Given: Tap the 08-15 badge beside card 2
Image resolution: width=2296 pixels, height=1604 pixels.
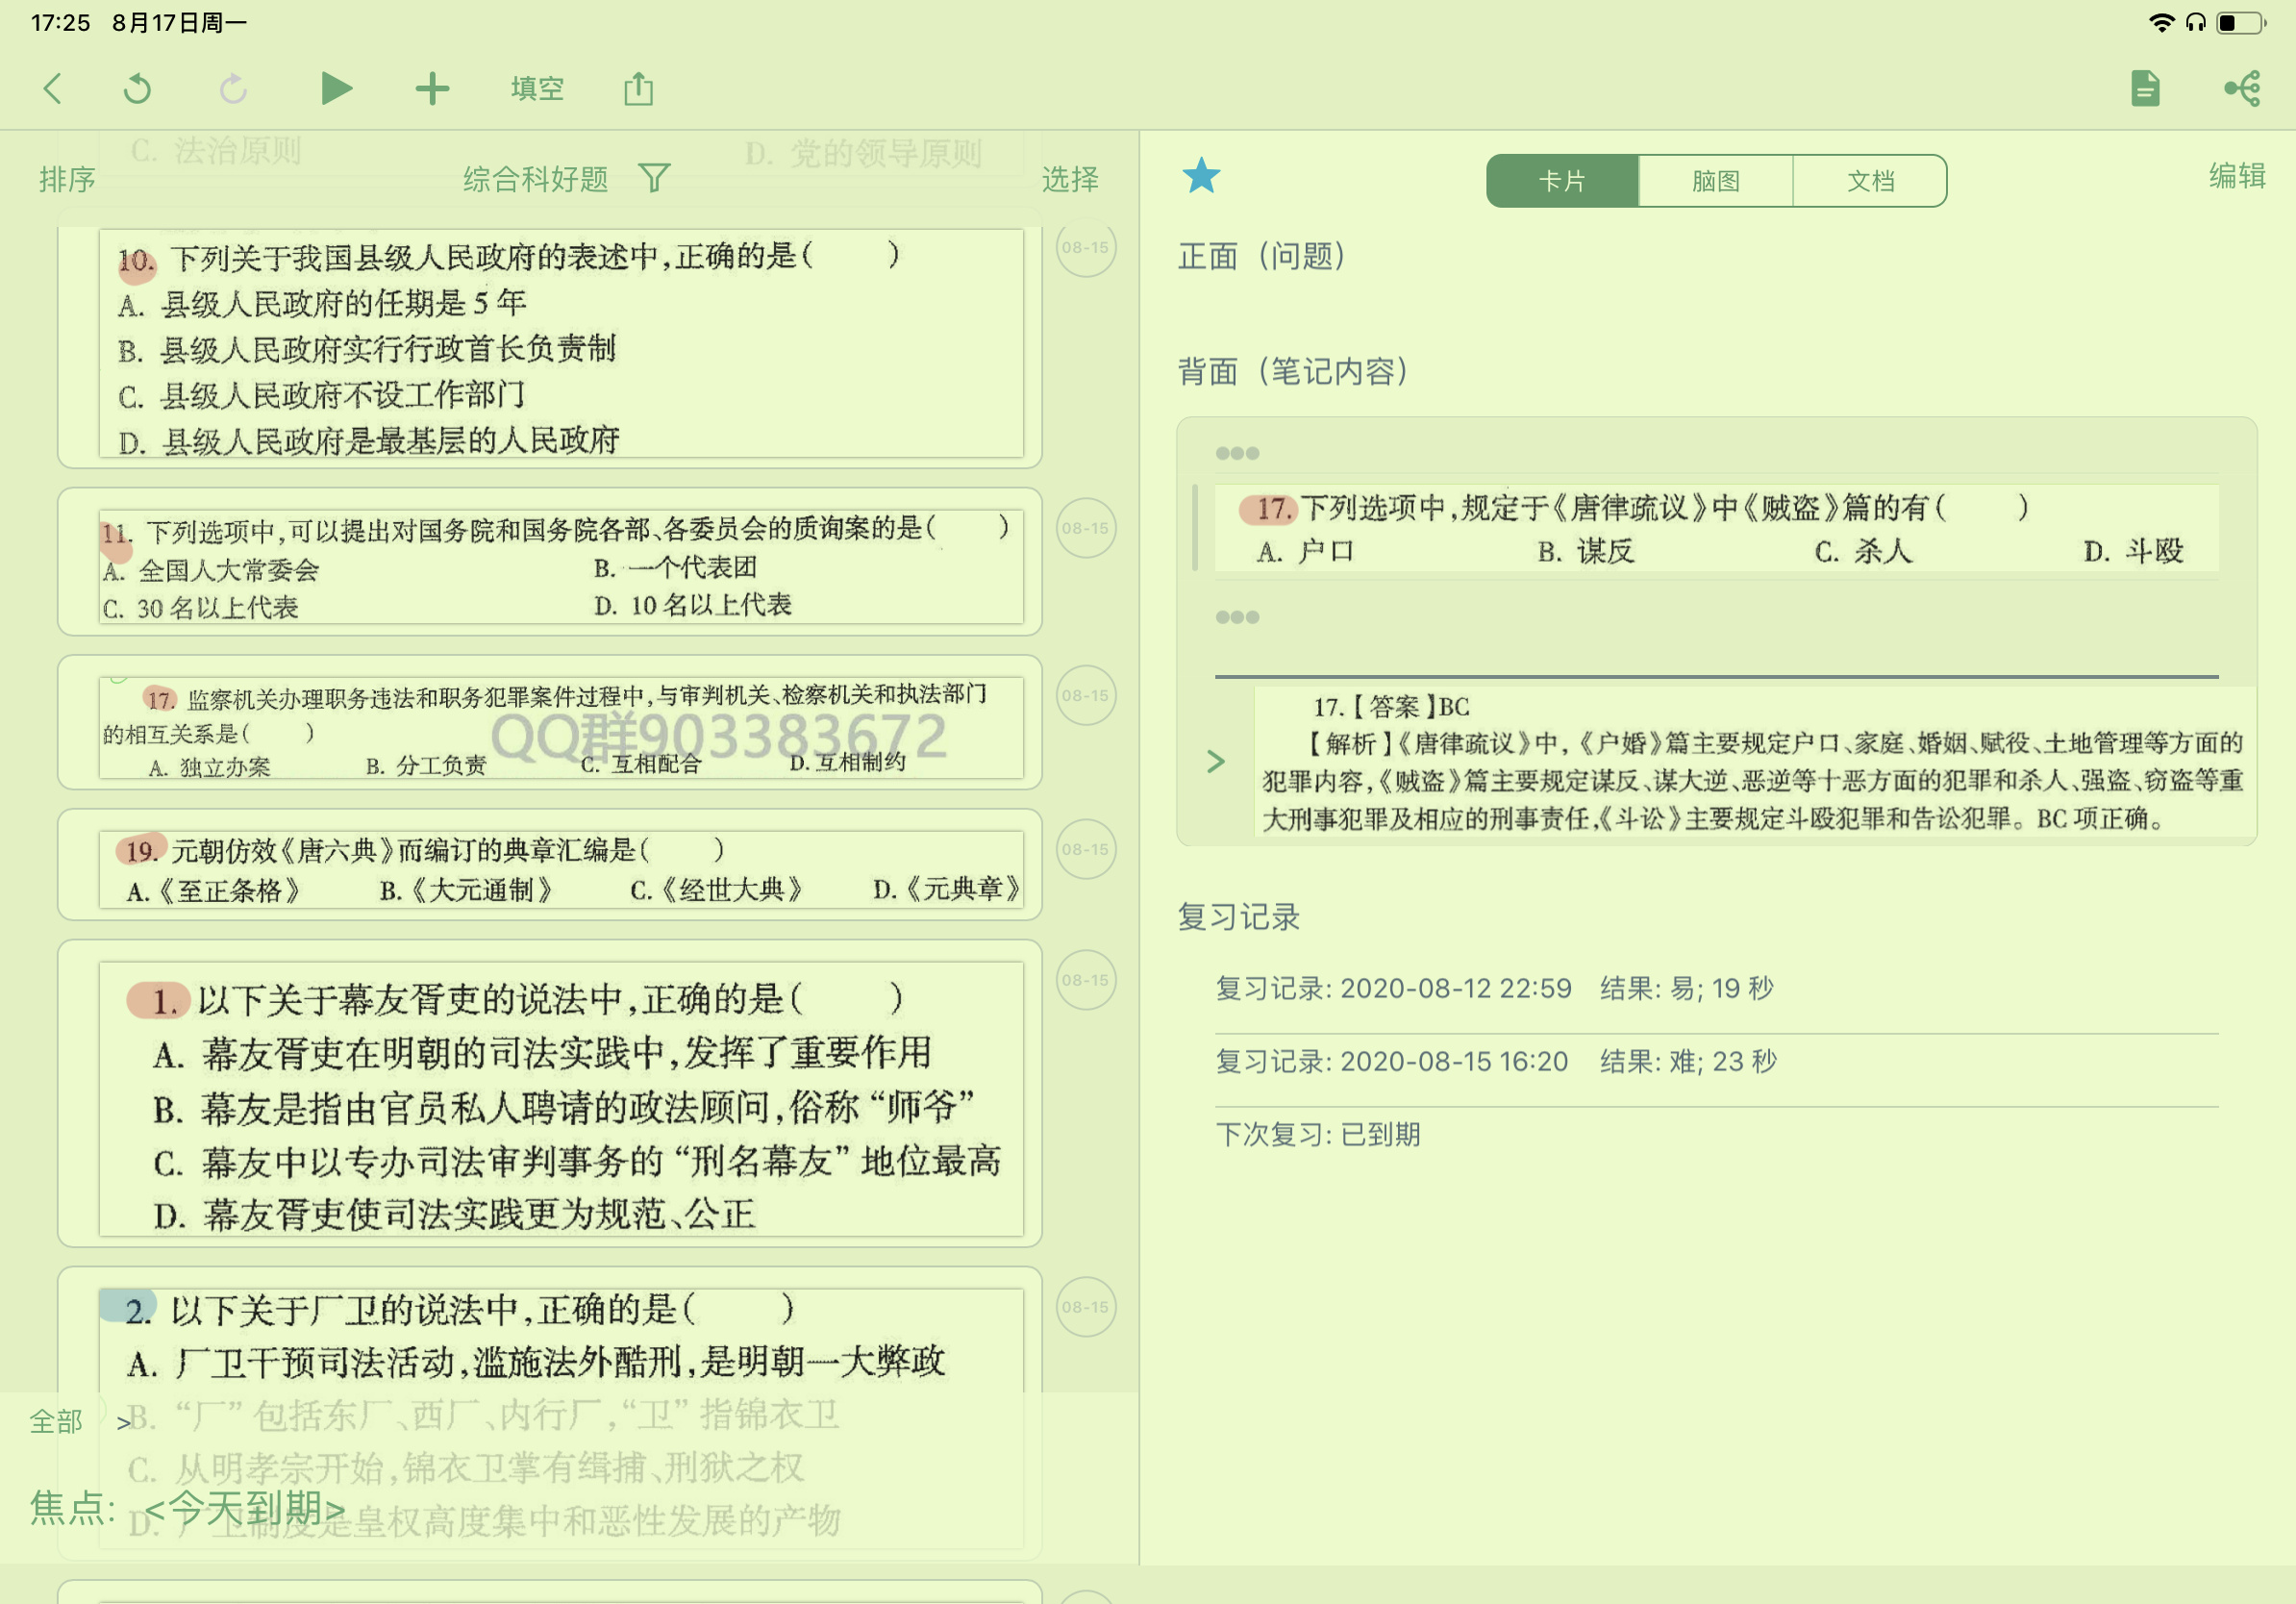Looking at the screenshot, I should (1085, 1307).
